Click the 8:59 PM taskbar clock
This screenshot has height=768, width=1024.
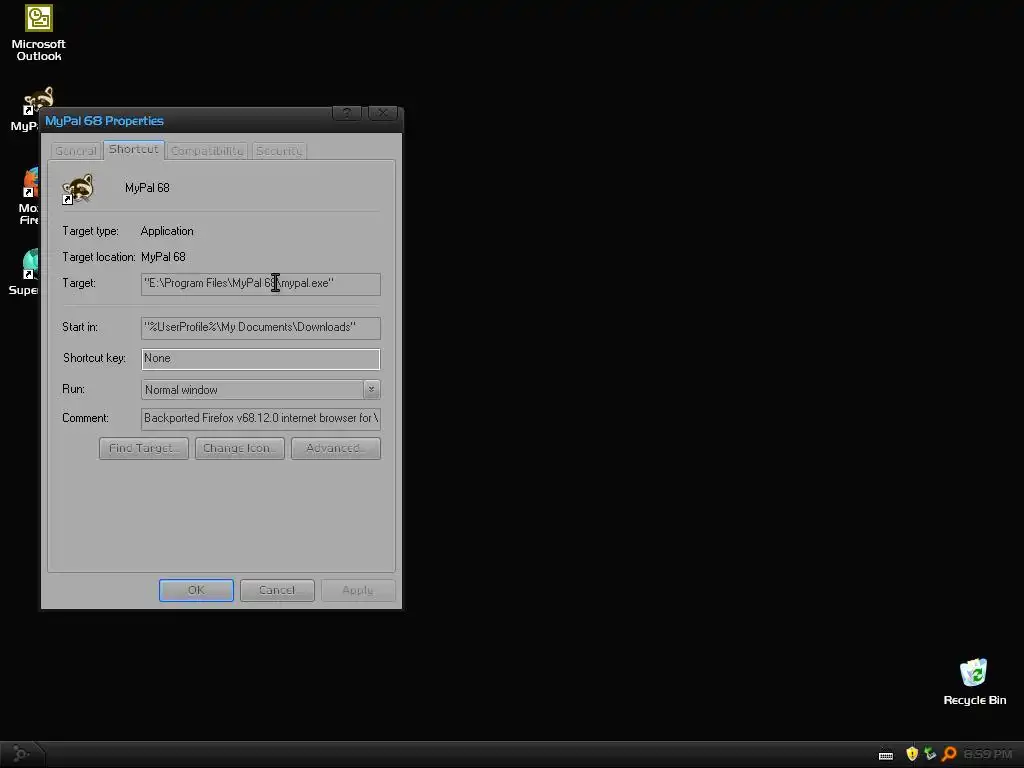coord(987,754)
